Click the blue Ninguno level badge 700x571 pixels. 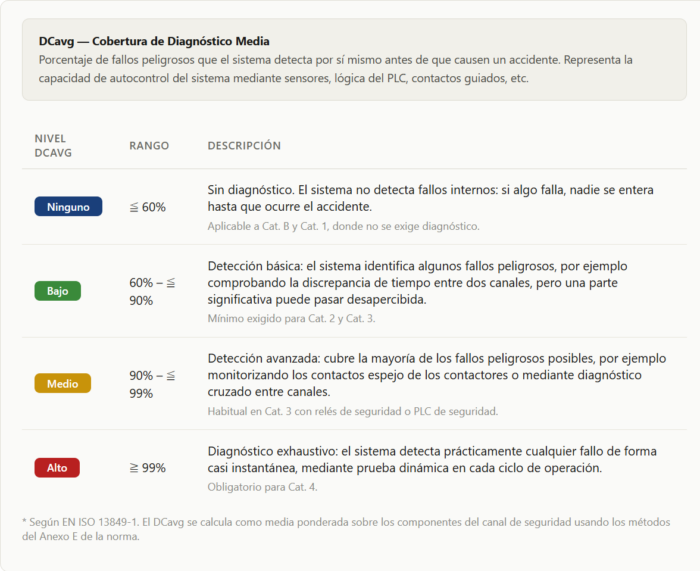[68, 207]
